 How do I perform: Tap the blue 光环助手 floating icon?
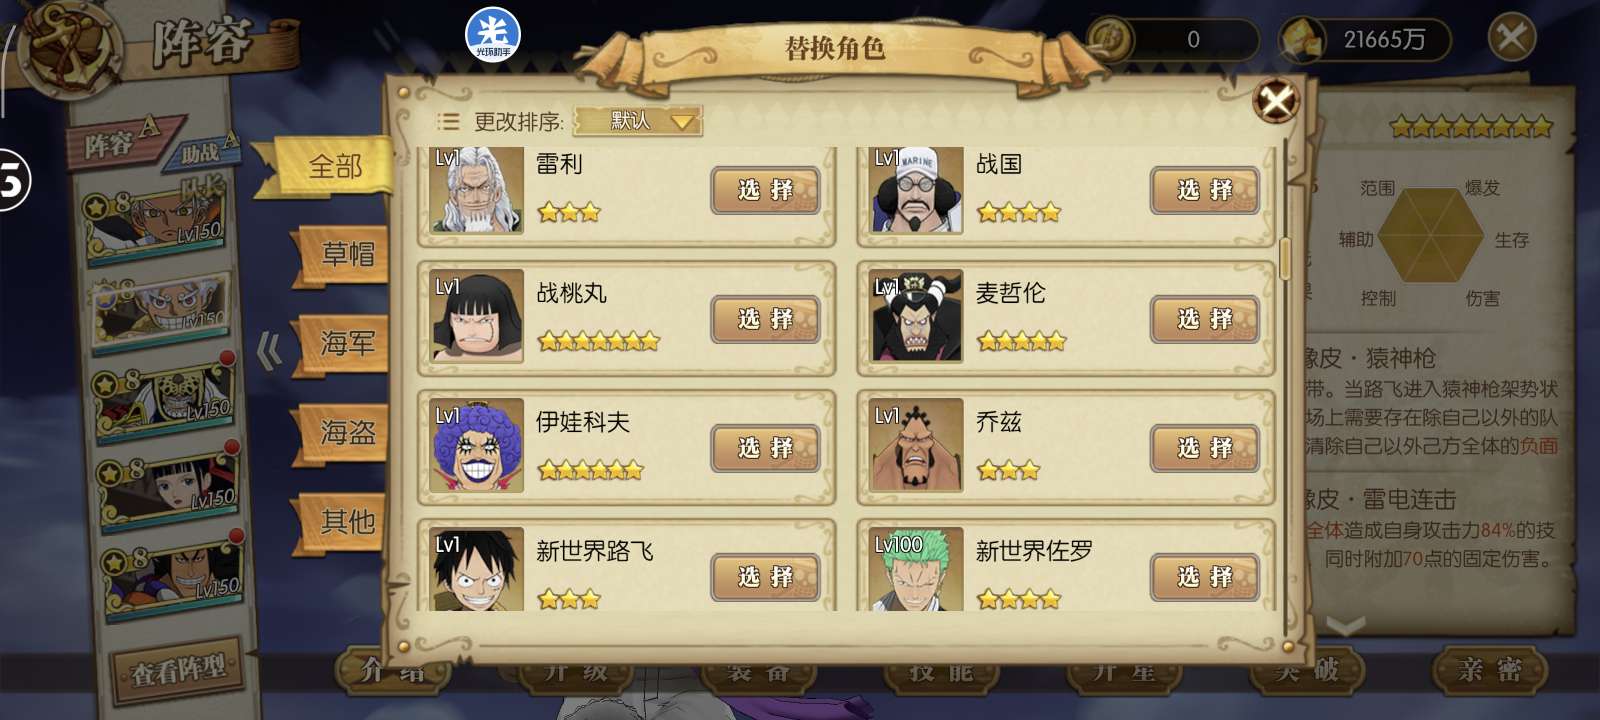tap(493, 35)
